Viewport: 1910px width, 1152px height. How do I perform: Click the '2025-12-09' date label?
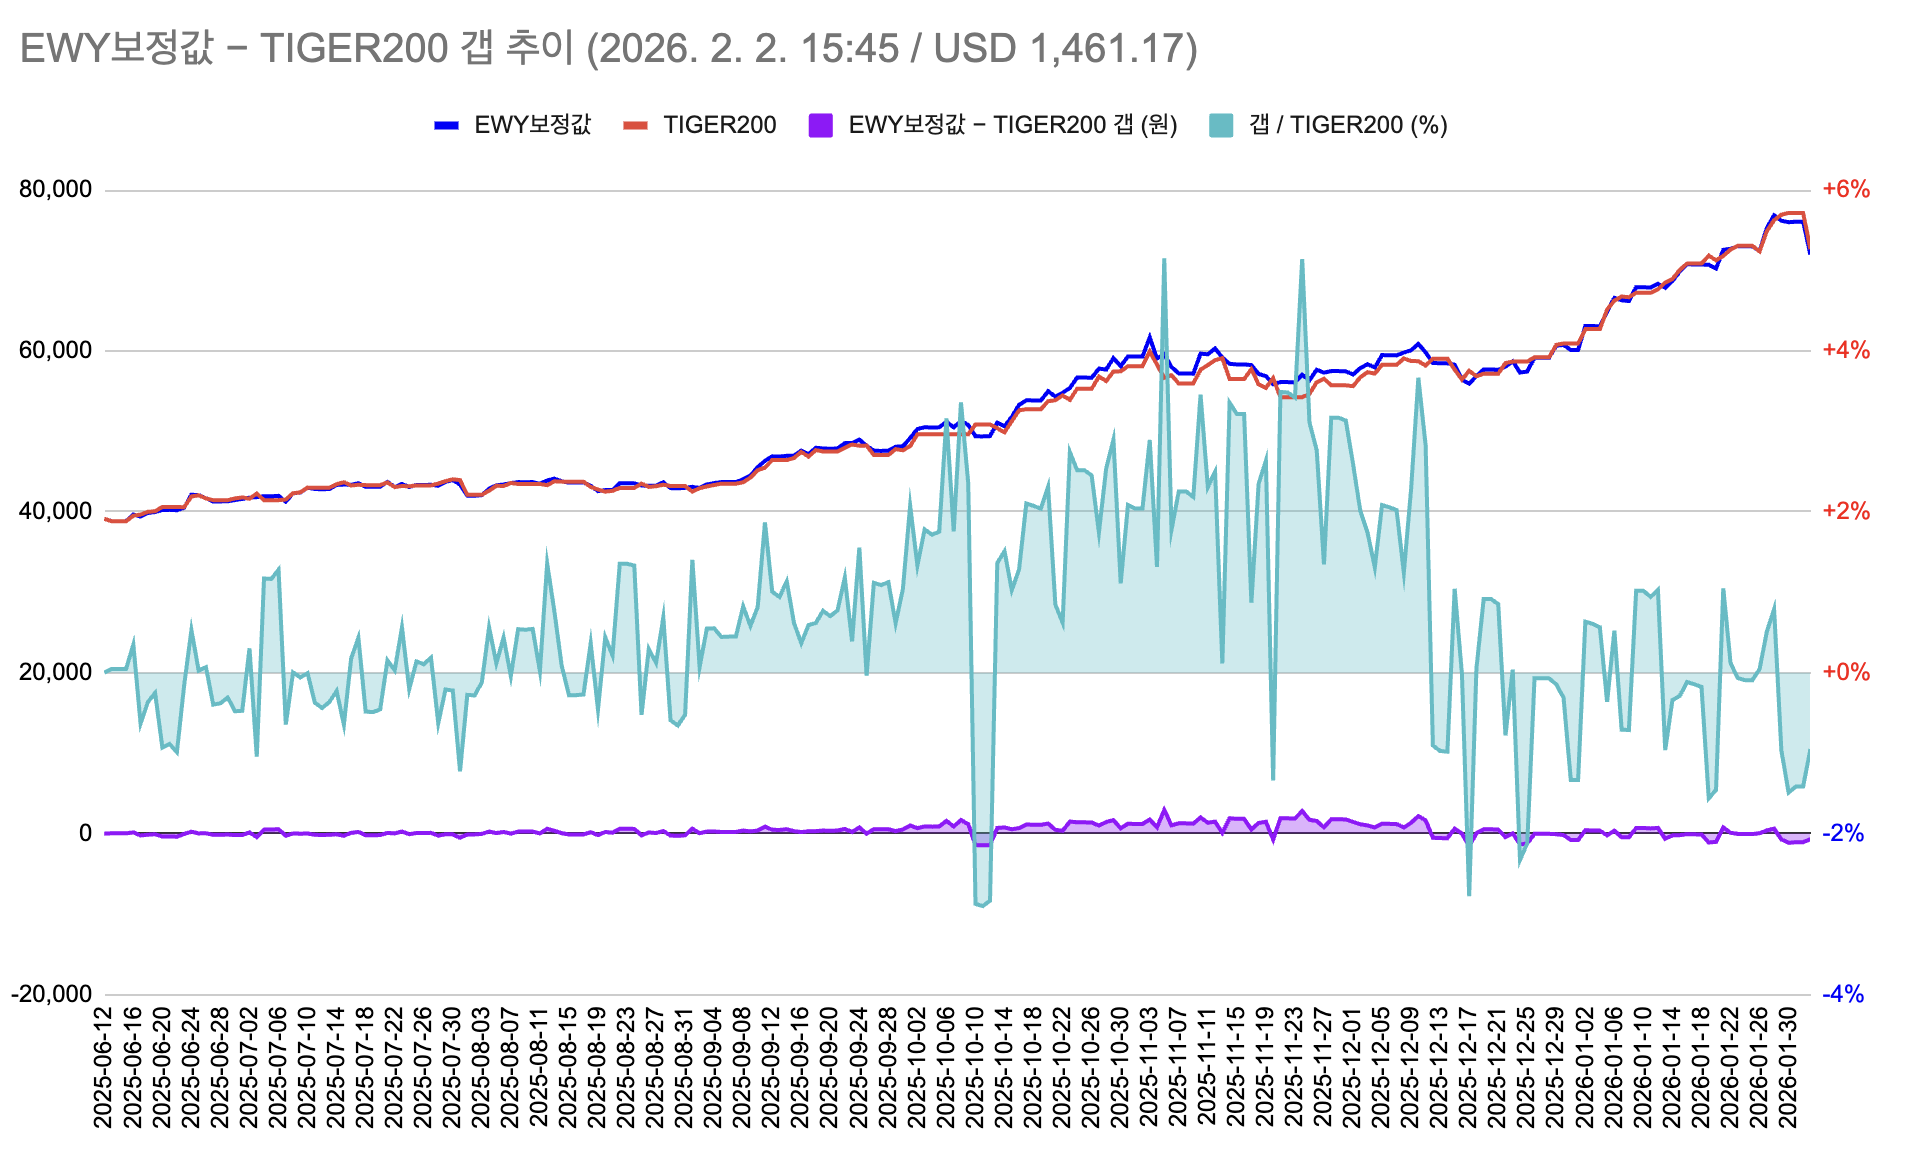point(1409,1068)
